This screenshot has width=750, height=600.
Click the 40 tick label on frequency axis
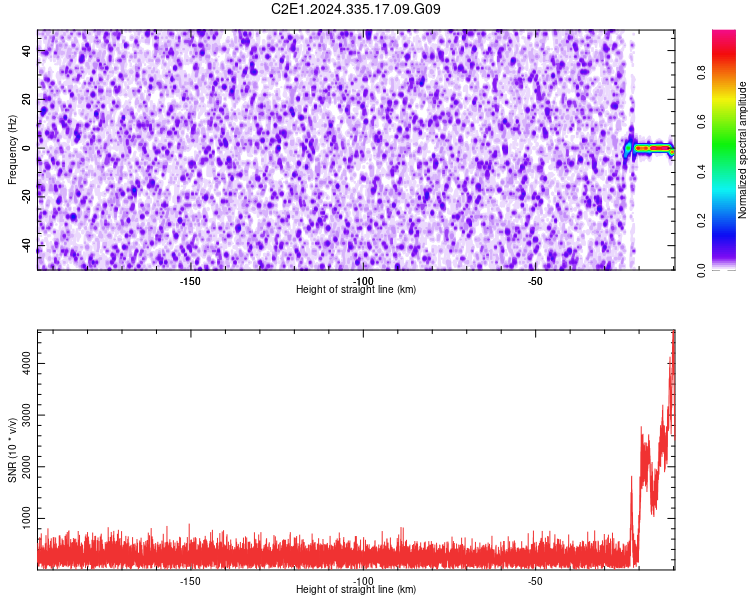27,51
